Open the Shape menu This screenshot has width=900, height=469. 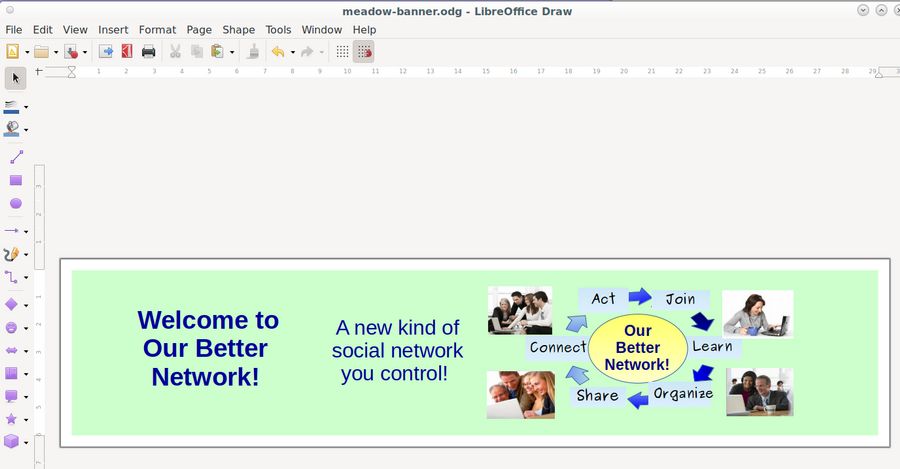pos(238,30)
